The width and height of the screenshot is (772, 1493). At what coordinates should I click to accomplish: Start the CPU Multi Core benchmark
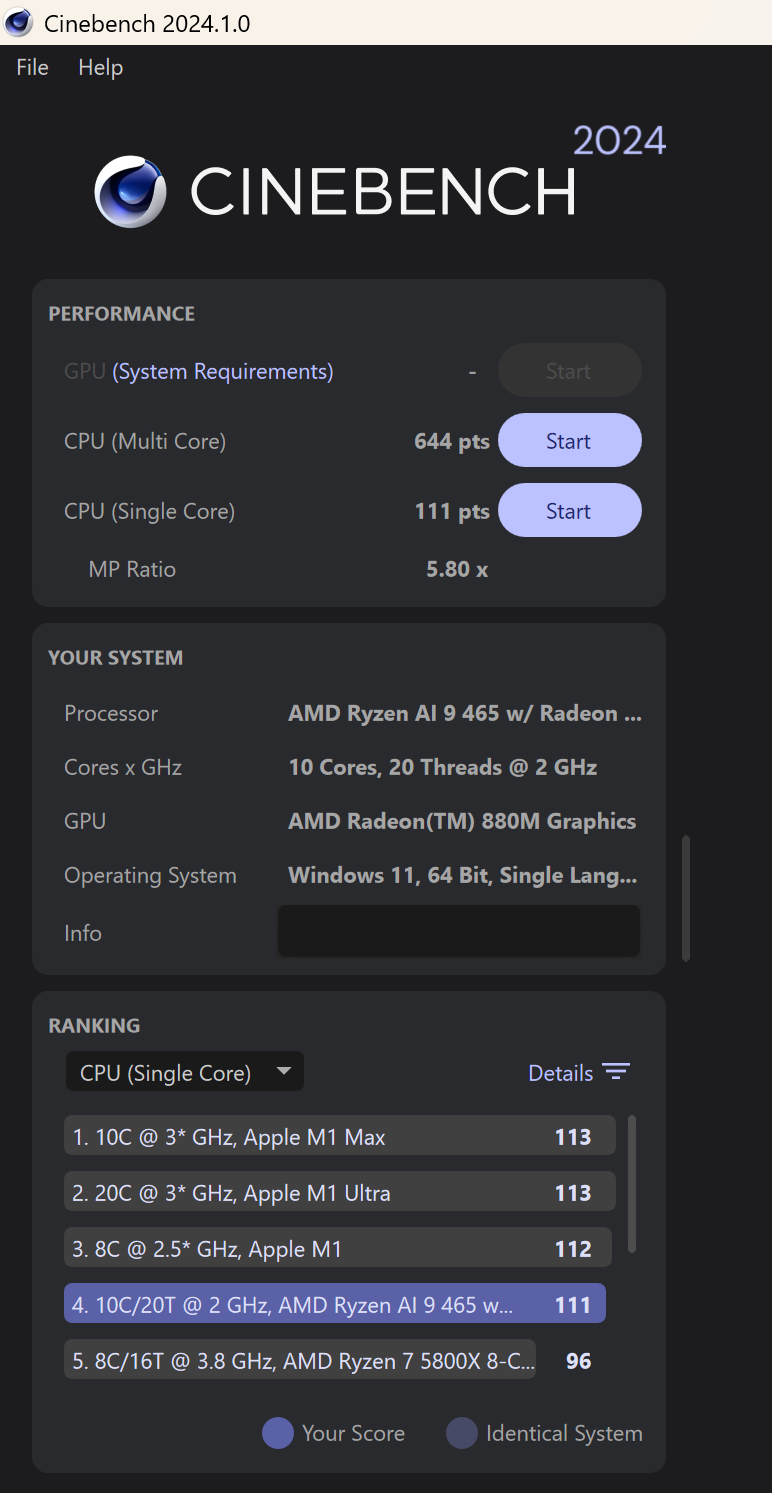pos(569,441)
